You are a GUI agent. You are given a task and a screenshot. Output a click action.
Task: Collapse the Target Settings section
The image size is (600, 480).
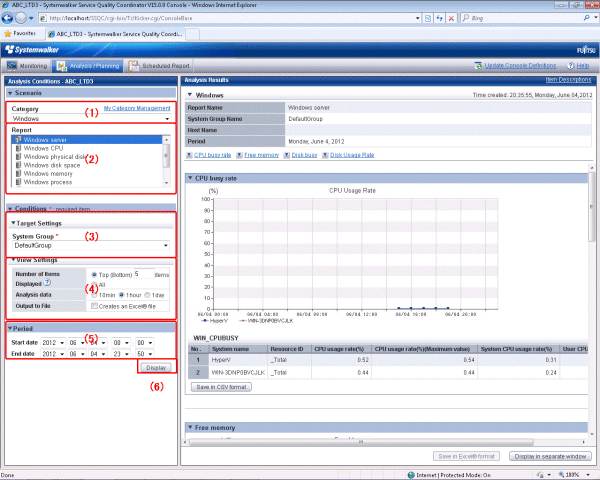13,223
